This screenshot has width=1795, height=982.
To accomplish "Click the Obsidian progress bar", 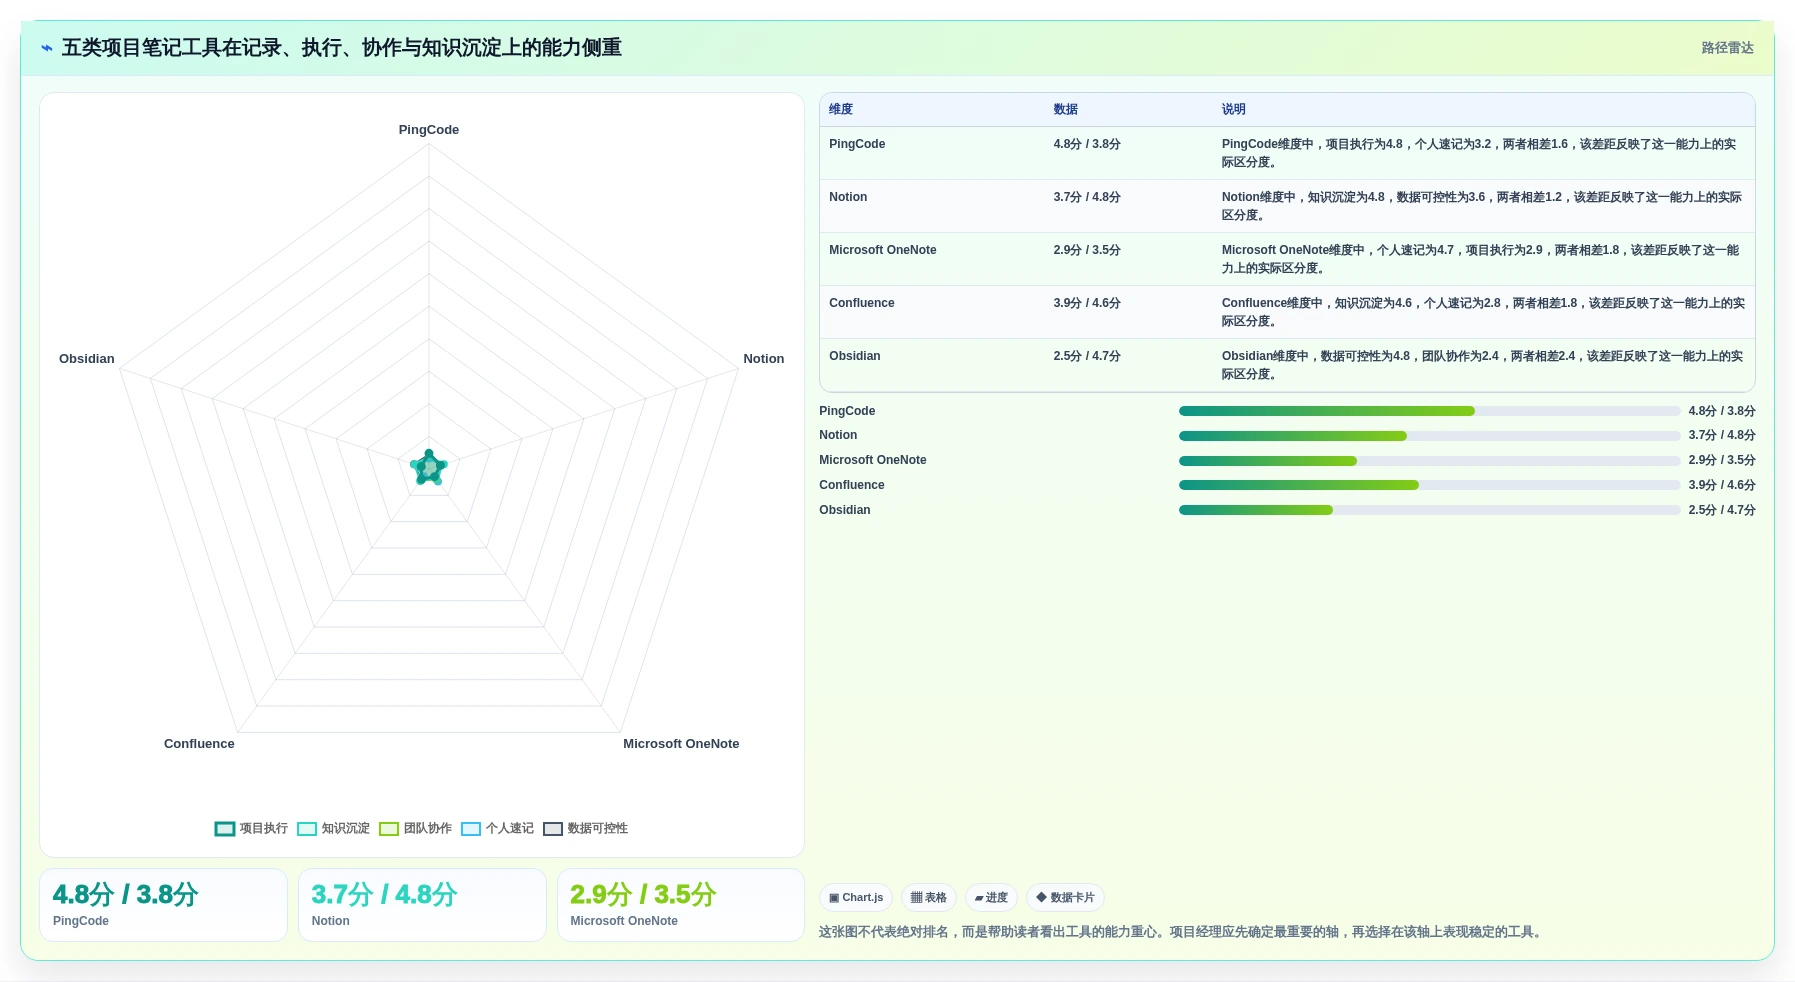I will (1429, 510).
